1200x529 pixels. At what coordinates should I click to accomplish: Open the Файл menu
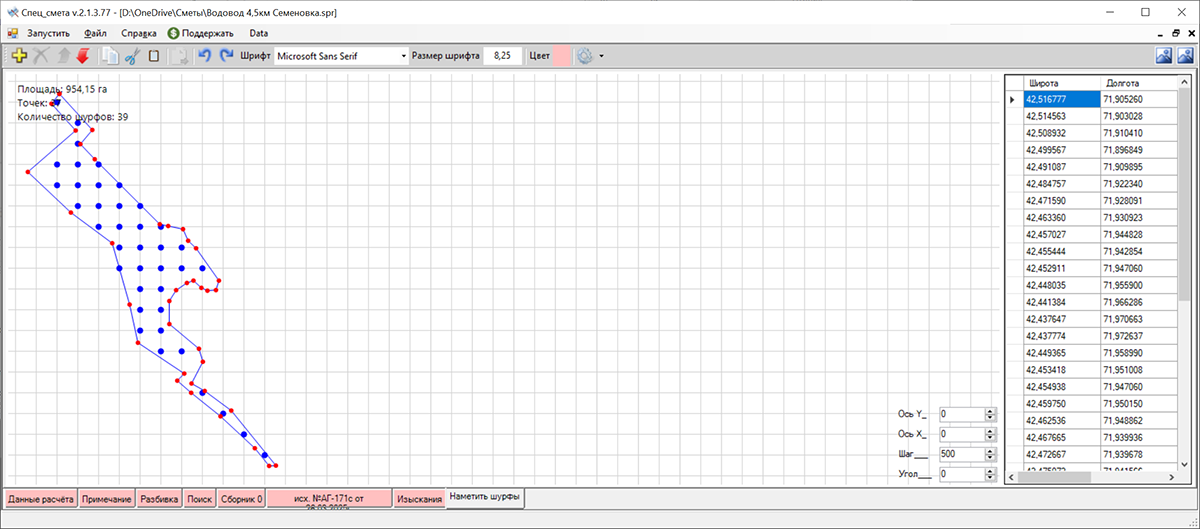(x=96, y=33)
